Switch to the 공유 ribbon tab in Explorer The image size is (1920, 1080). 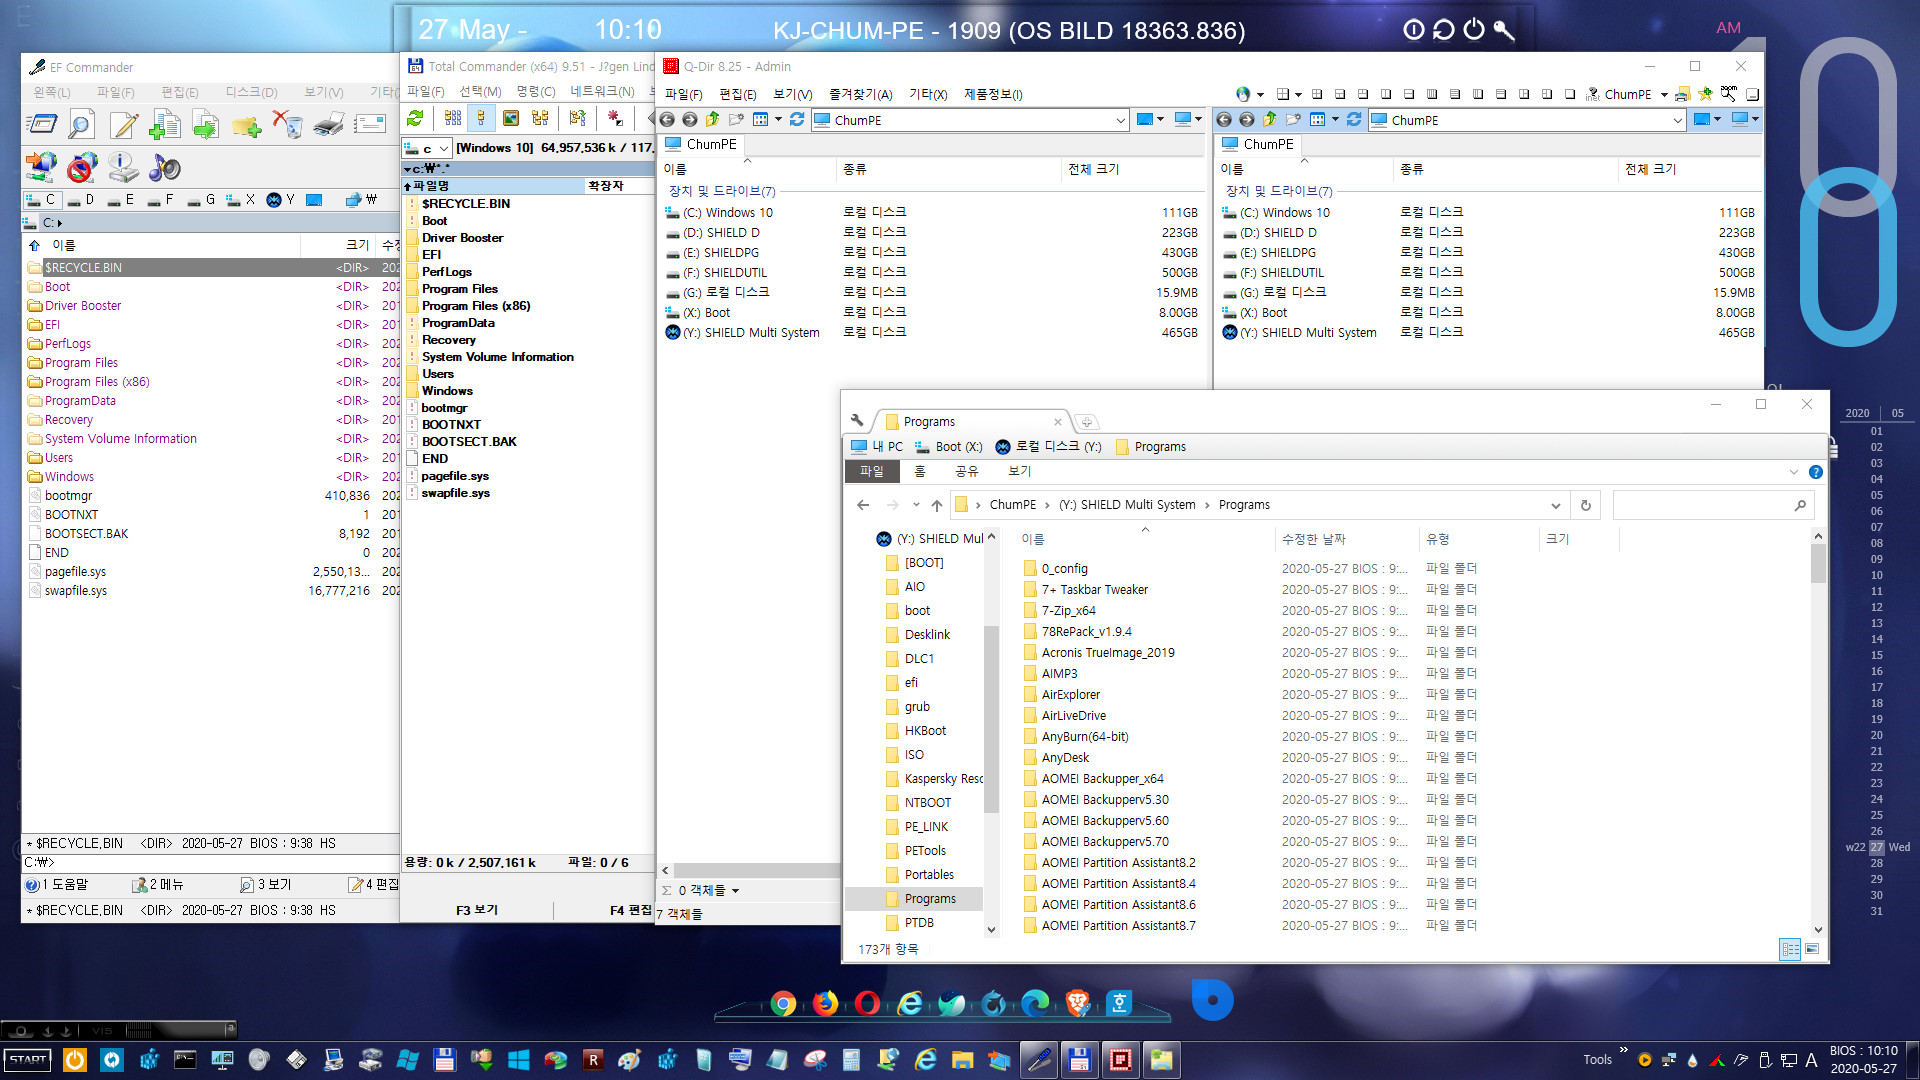click(966, 471)
